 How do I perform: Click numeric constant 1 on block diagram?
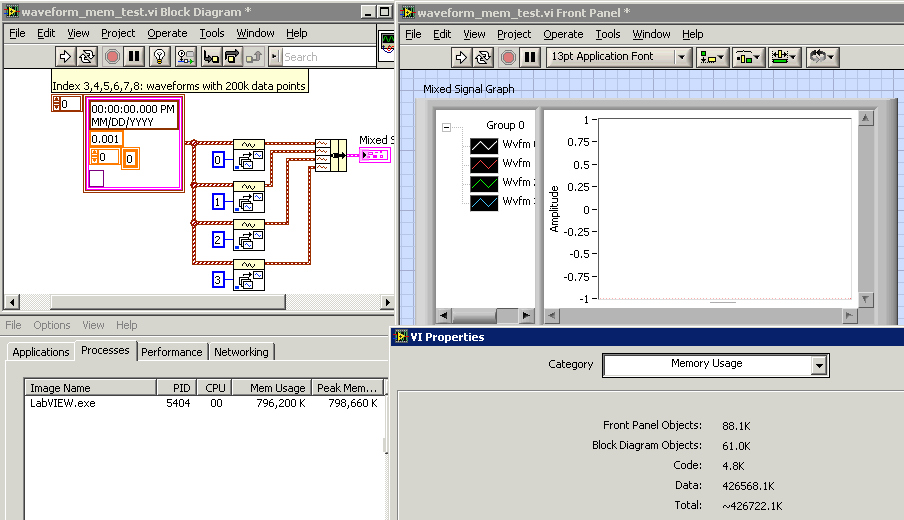tap(217, 201)
